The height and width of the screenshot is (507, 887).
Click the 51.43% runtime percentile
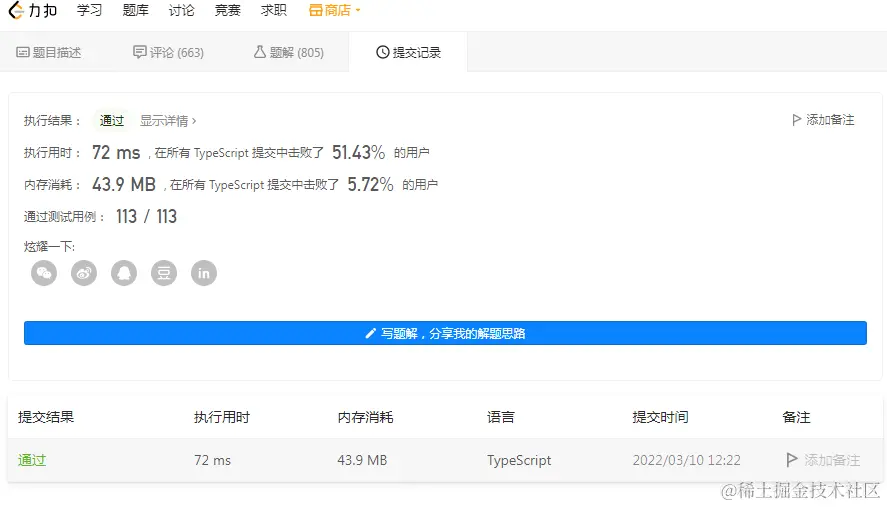pyautogui.click(x=358, y=153)
